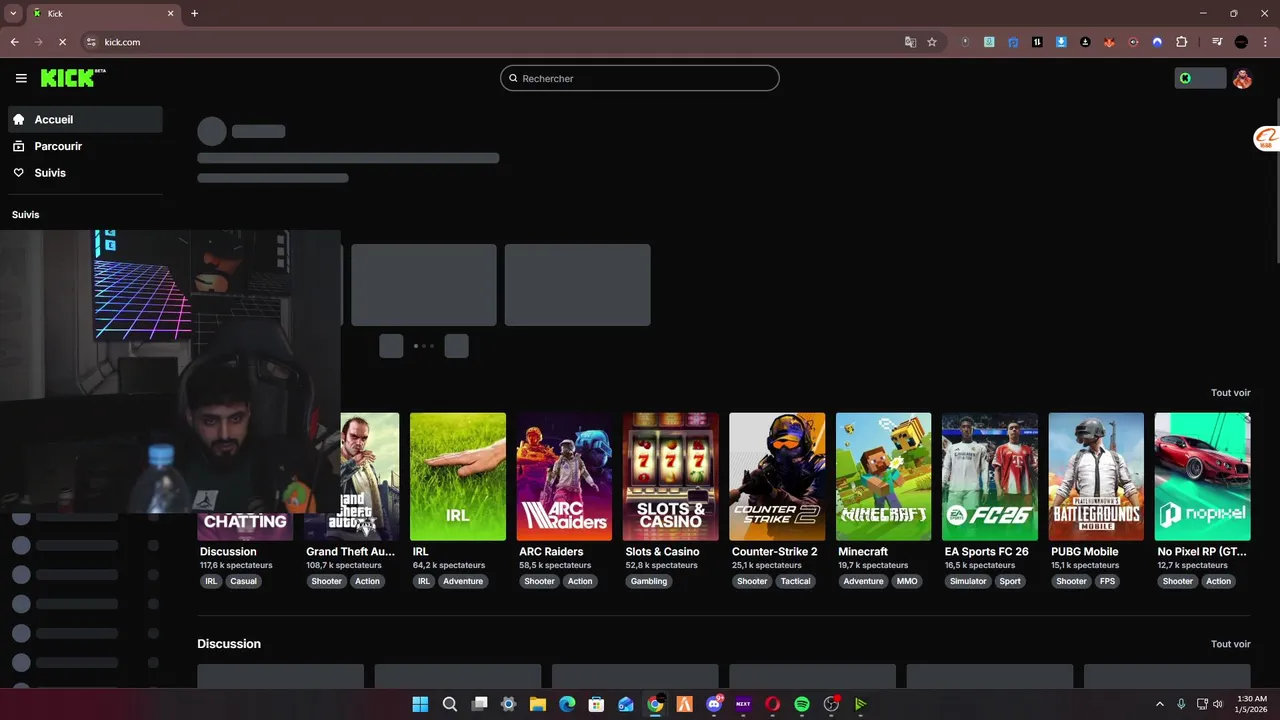Viewport: 1280px width, 720px height.
Task: Select the Simulator tag under EA Sports FC 26
Action: click(x=968, y=581)
